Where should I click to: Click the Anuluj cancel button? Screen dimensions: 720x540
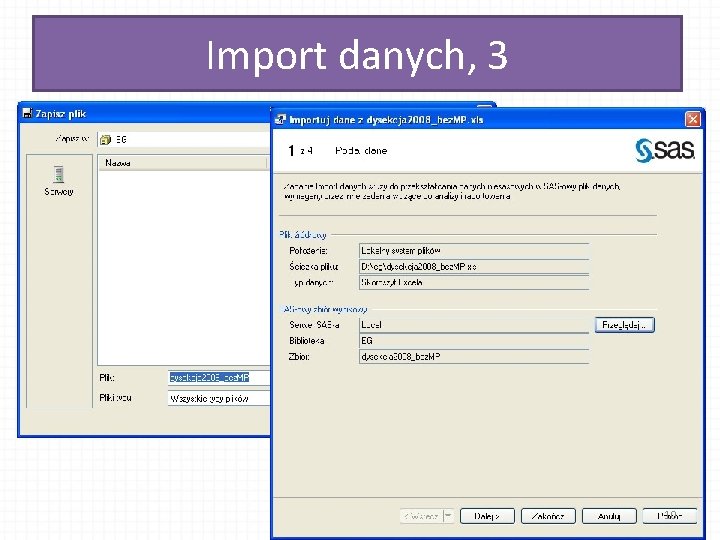[609, 516]
